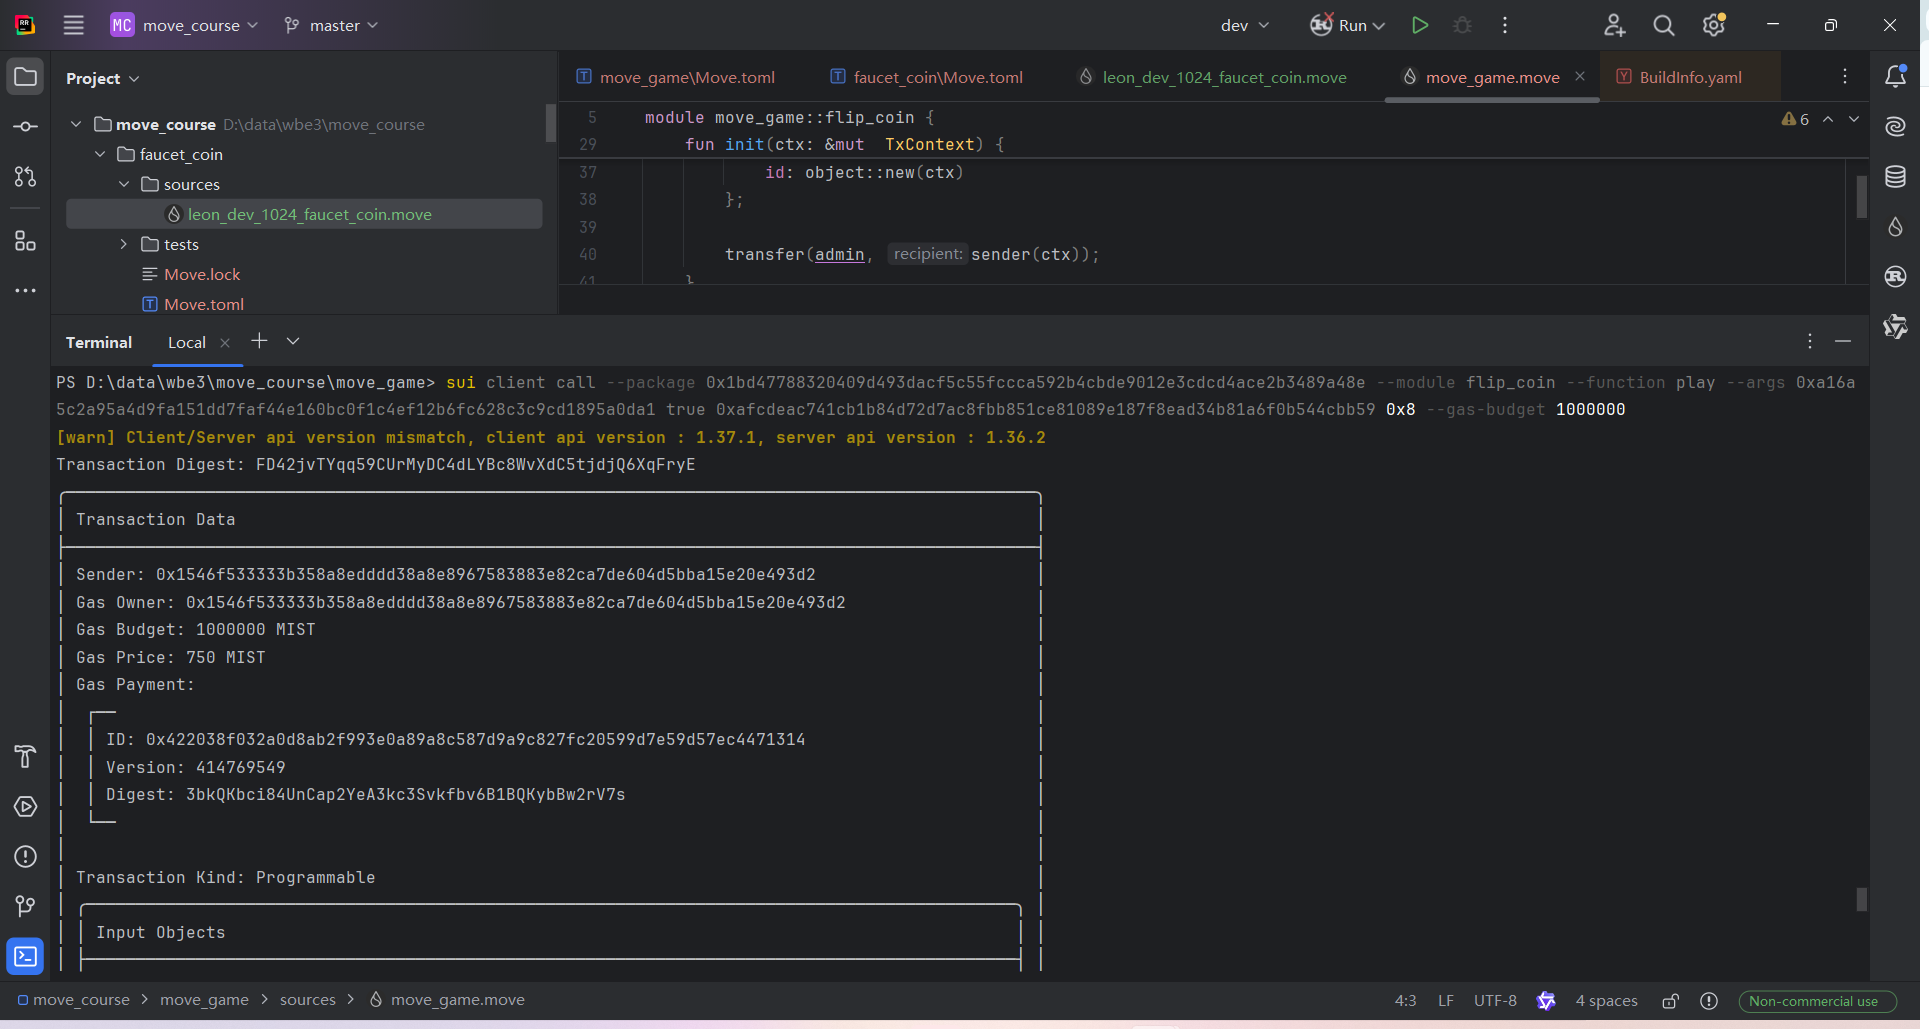The image size is (1929, 1029).
Task: Collapse the move_course root folder
Action: coord(76,124)
